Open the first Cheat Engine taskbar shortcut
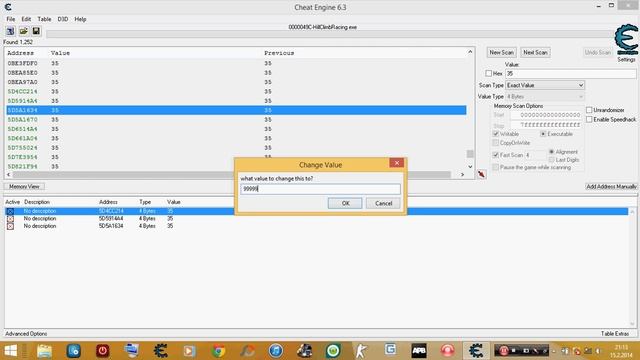Viewport: 640px width, 360px height. [160, 351]
